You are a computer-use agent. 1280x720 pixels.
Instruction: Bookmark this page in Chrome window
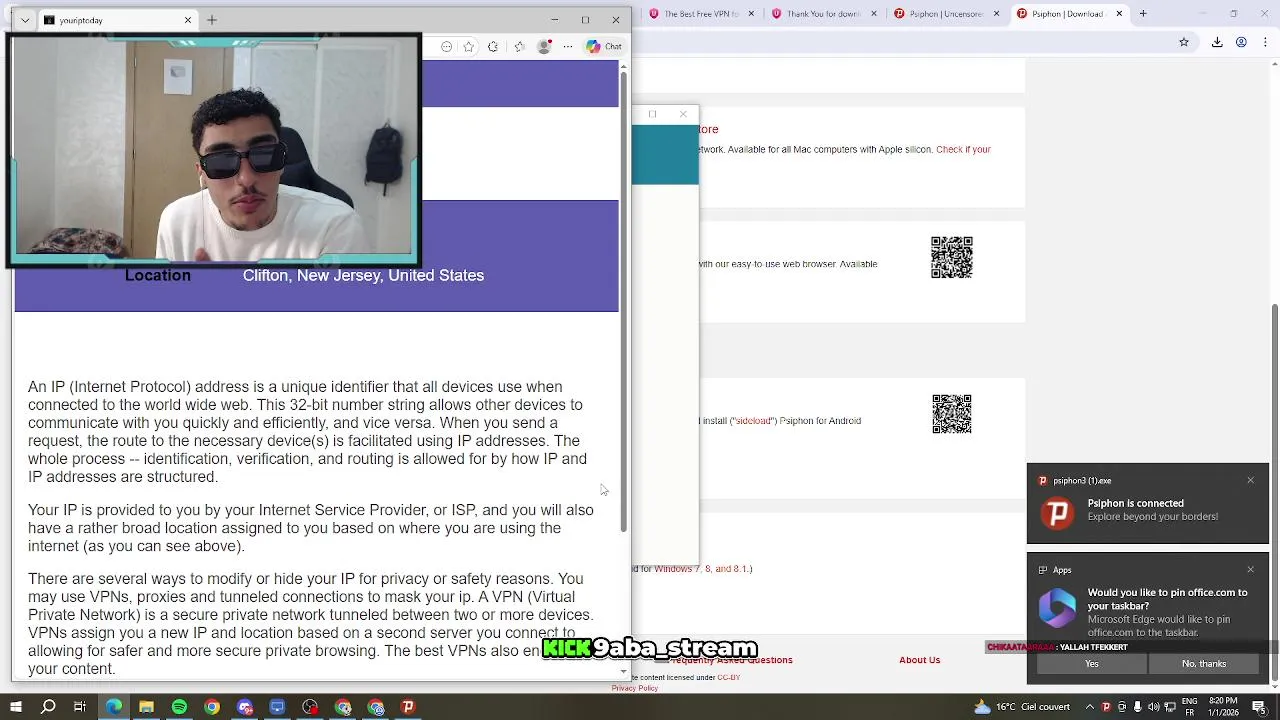tap(1184, 42)
